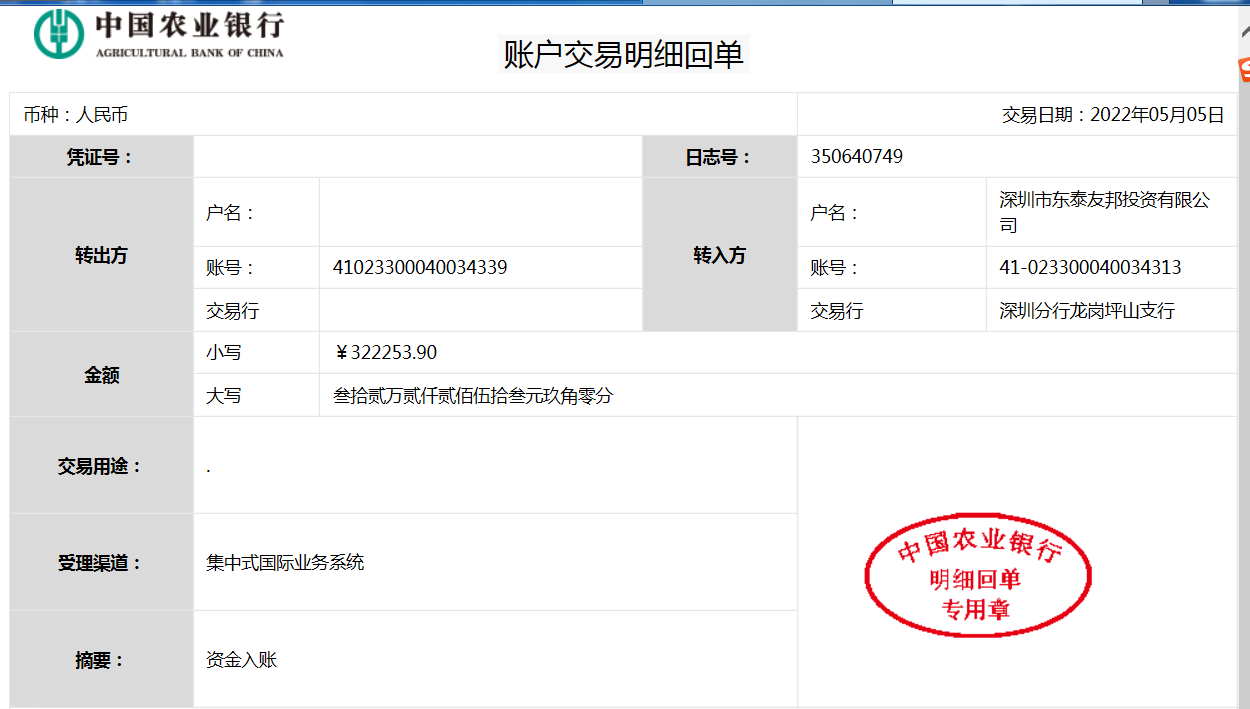Click the 交易用途 label cell
The width and height of the screenshot is (1250, 709).
pyautogui.click(x=101, y=466)
